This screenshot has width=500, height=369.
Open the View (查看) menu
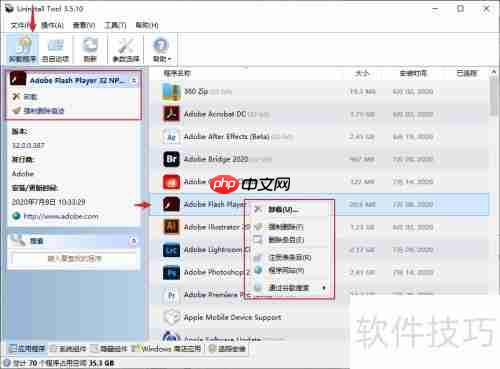point(84,25)
